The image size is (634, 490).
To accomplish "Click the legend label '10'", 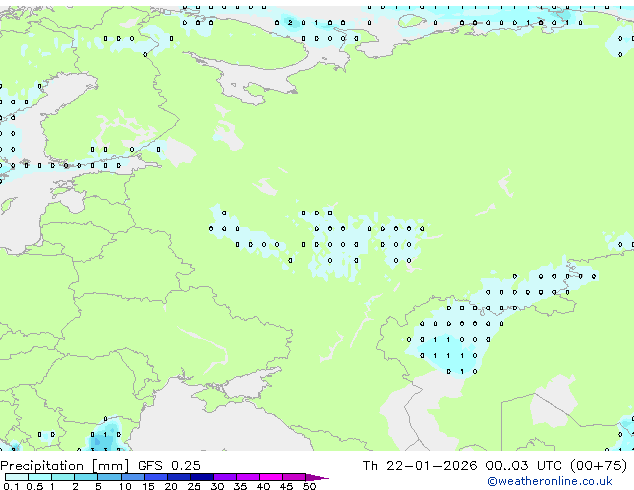I will coord(125,486).
